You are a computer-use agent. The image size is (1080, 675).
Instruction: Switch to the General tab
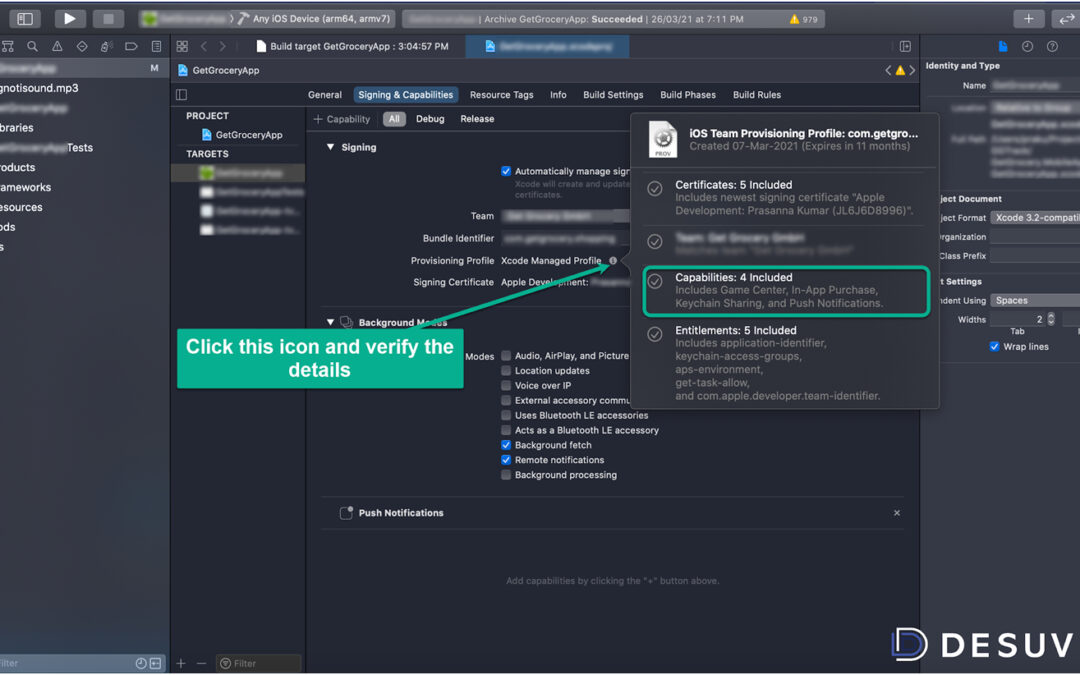point(324,95)
